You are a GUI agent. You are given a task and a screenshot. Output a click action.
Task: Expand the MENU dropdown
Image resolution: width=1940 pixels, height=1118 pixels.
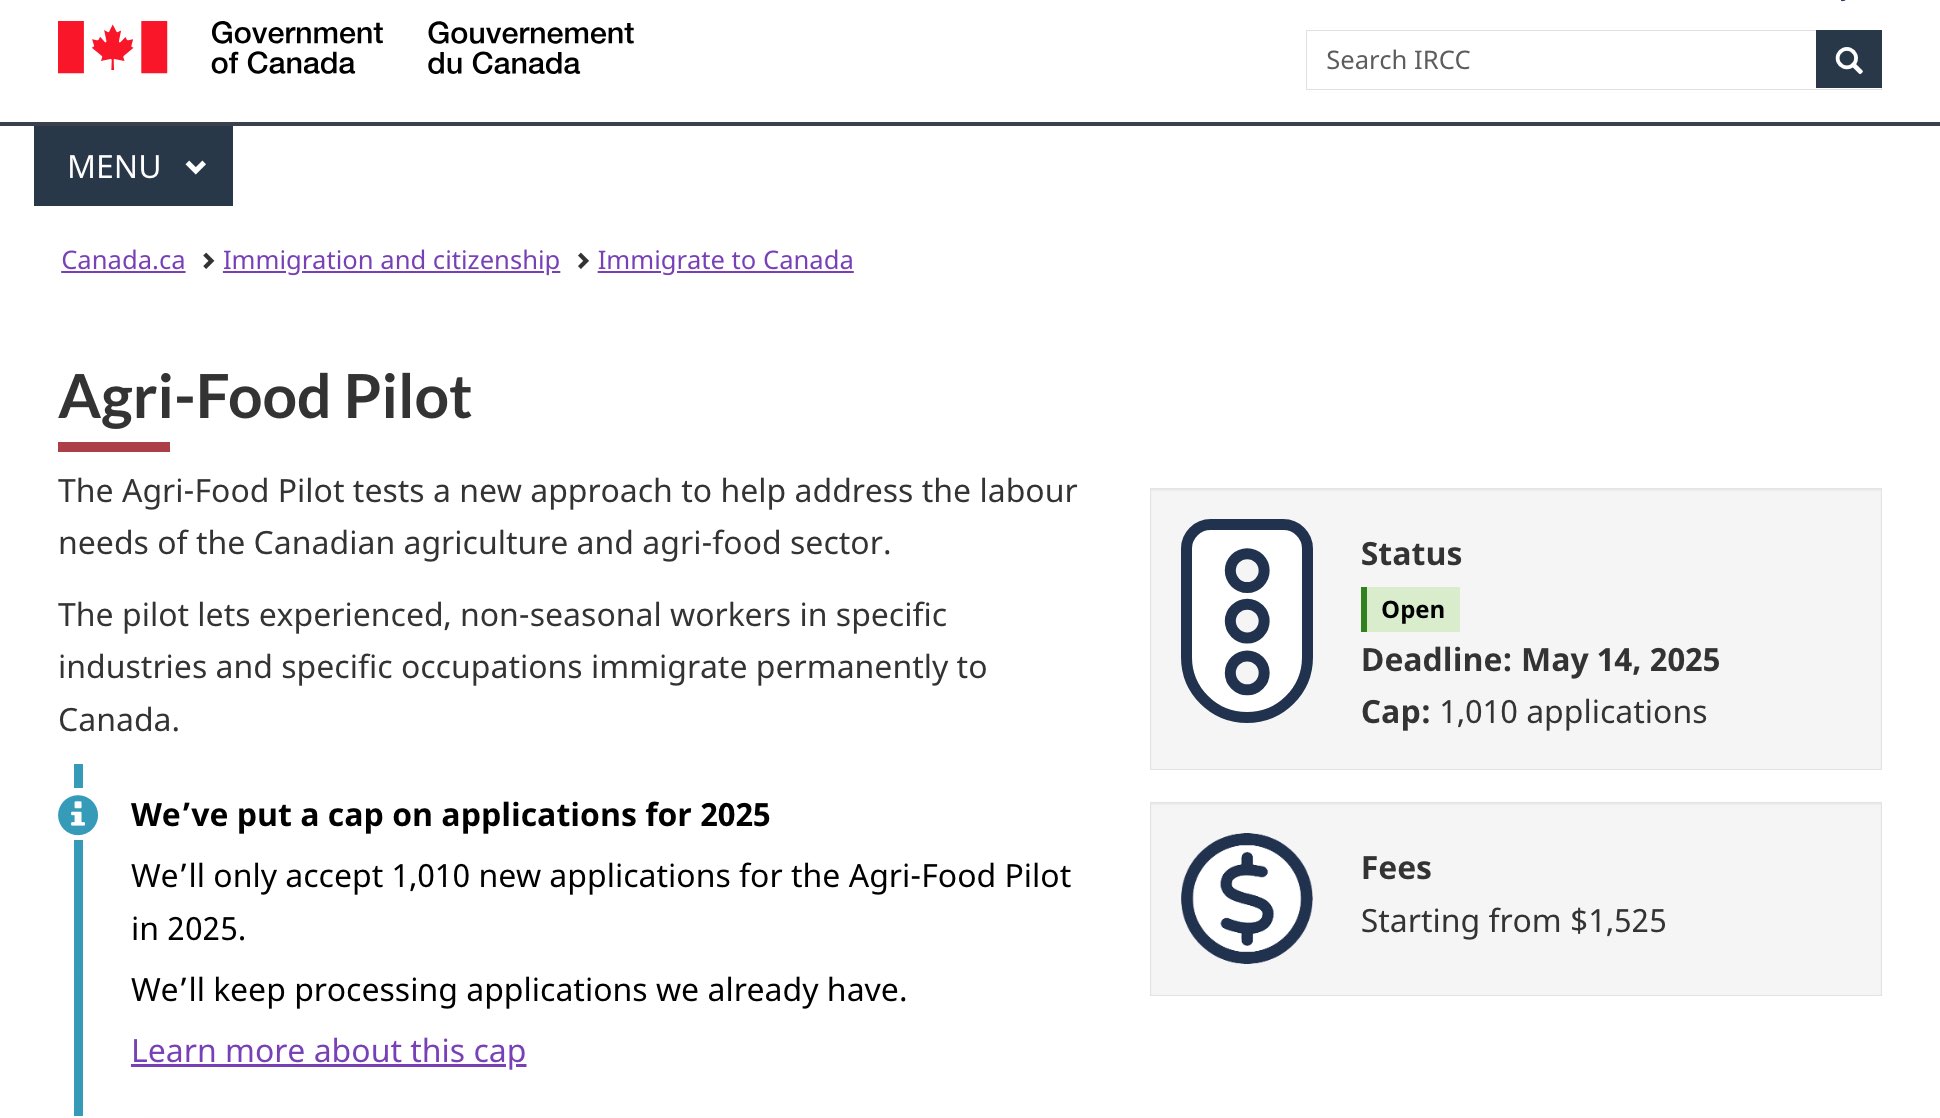tap(133, 166)
